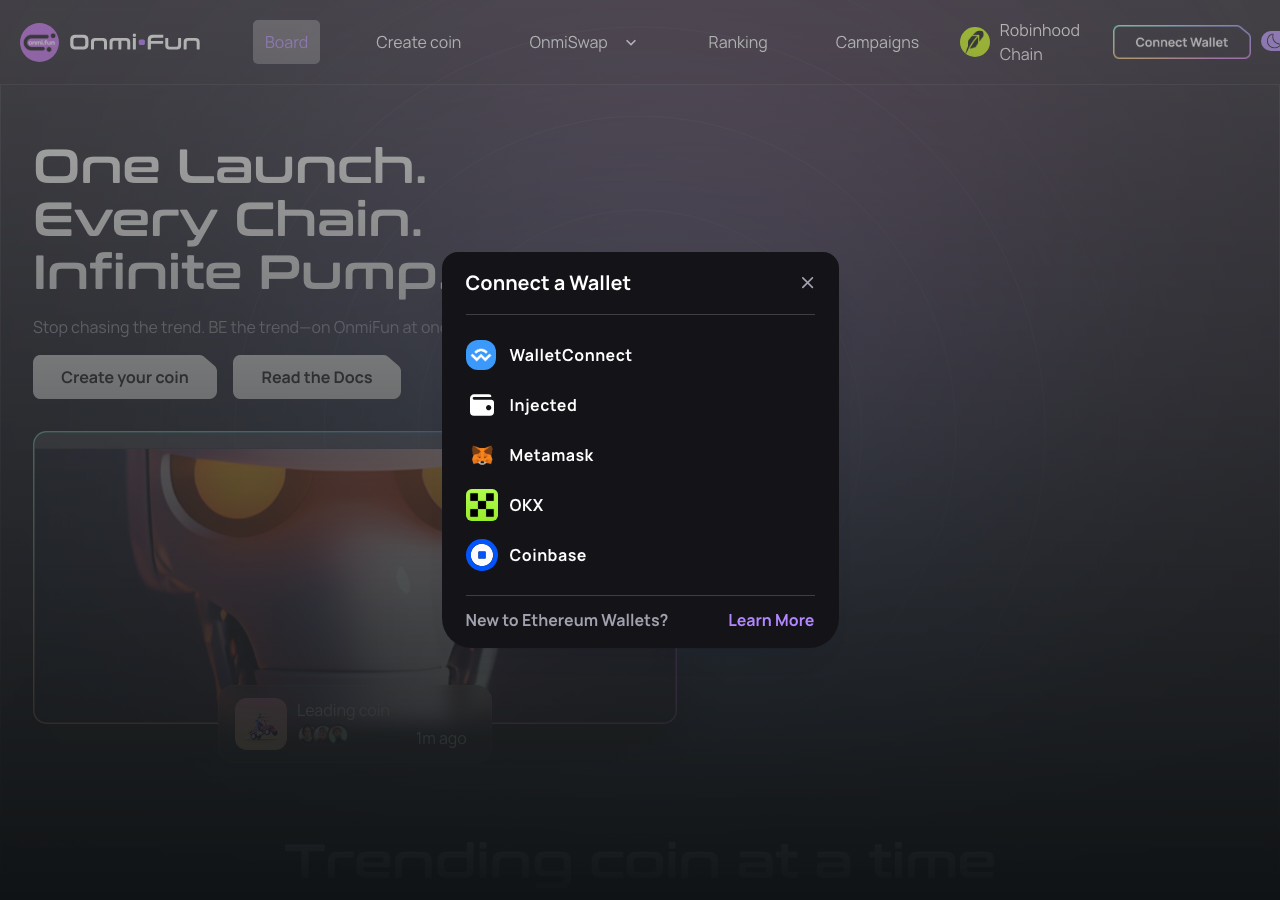Click the OnmiFun wordmark text
1280x900 pixels.
click(x=135, y=42)
